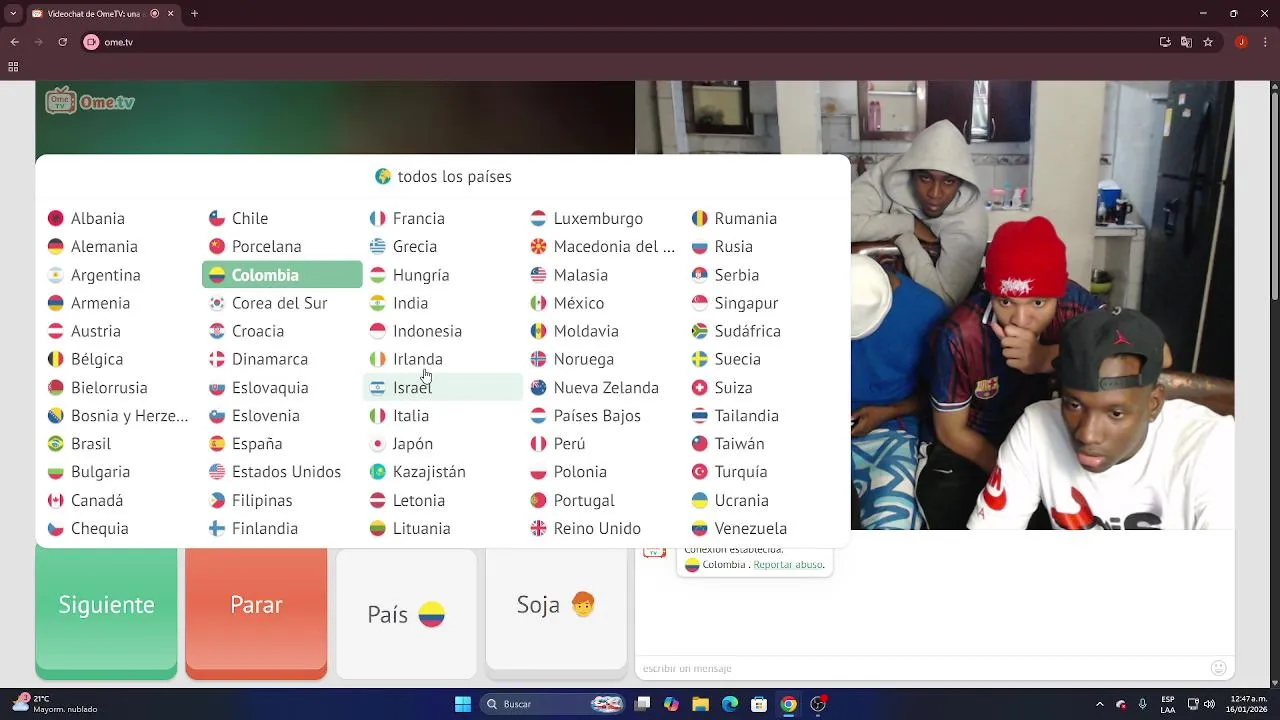This screenshot has height=720, width=1280.
Task: Open the Soja gender selector
Action: (x=556, y=609)
